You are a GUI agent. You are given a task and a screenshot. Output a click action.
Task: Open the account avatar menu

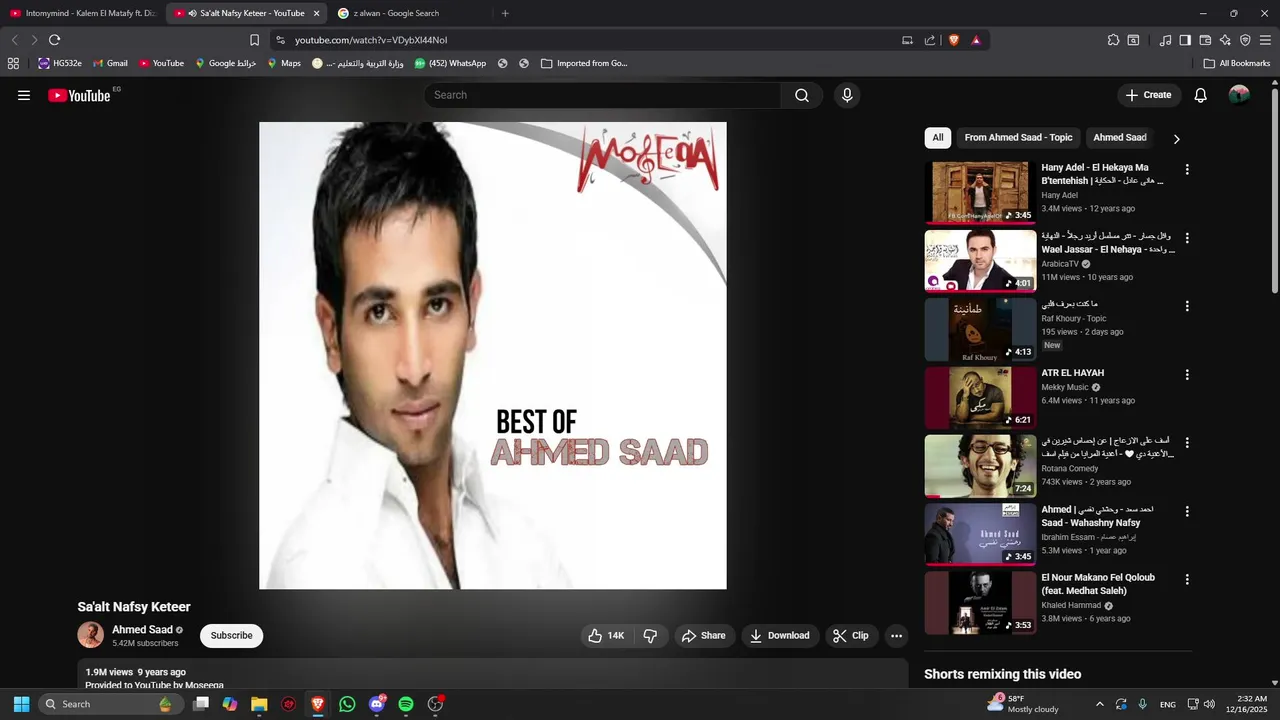click(1239, 95)
